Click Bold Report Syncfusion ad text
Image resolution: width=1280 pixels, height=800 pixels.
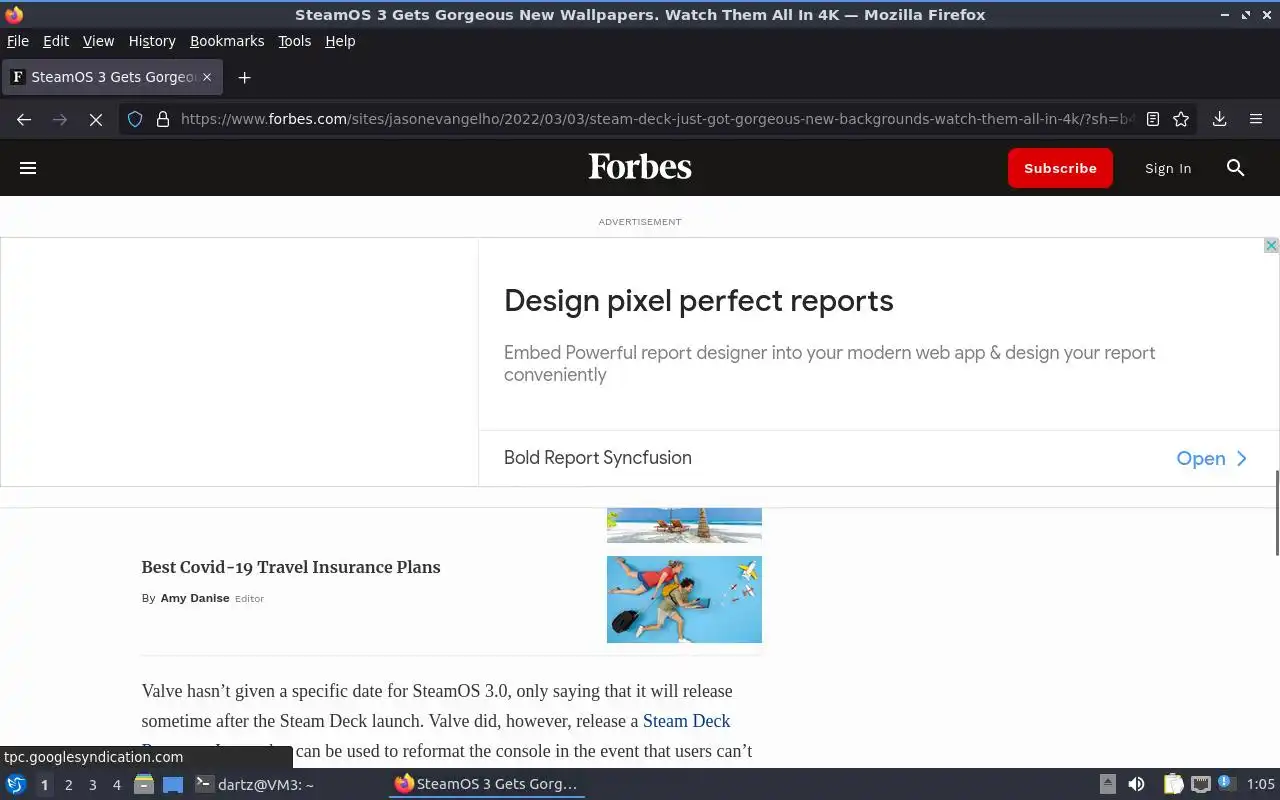point(598,458)
